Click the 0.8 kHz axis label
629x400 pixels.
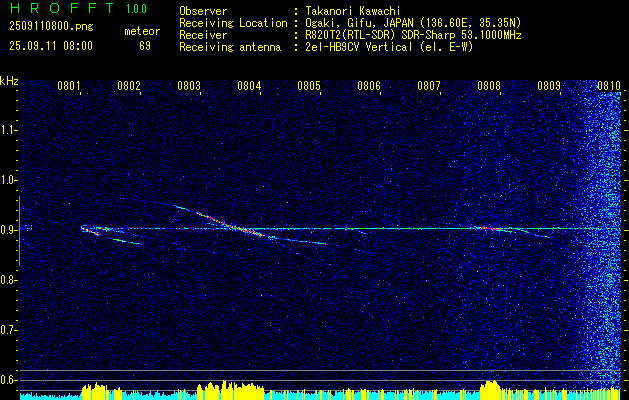click(8, 280)
